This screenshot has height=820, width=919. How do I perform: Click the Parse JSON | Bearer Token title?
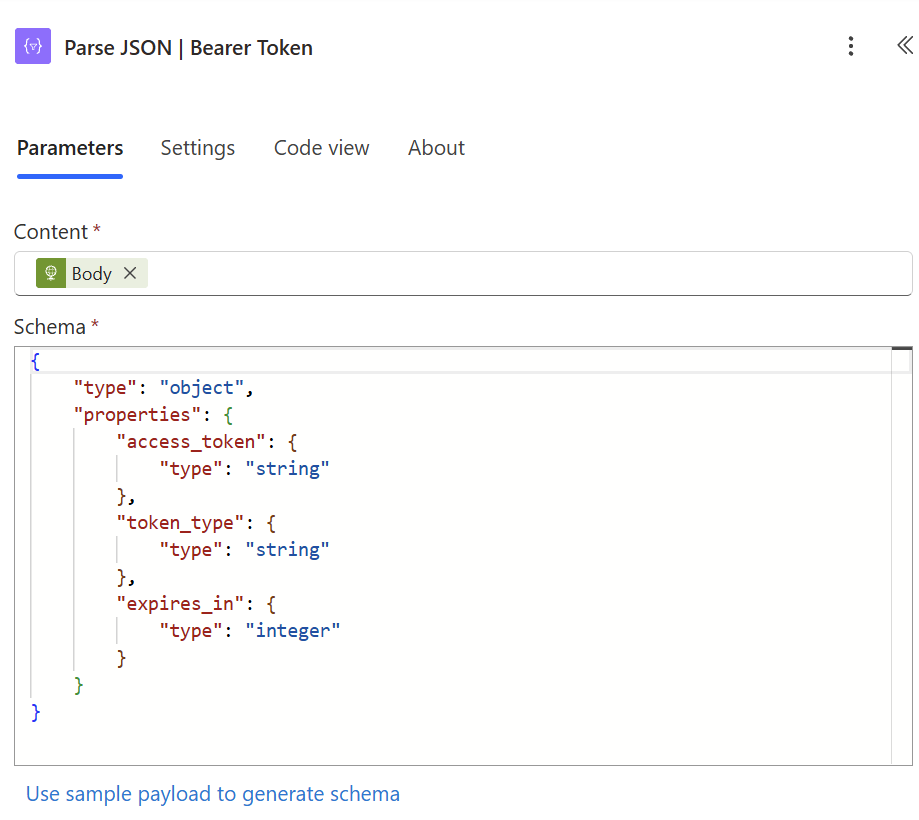pos(188,48)
